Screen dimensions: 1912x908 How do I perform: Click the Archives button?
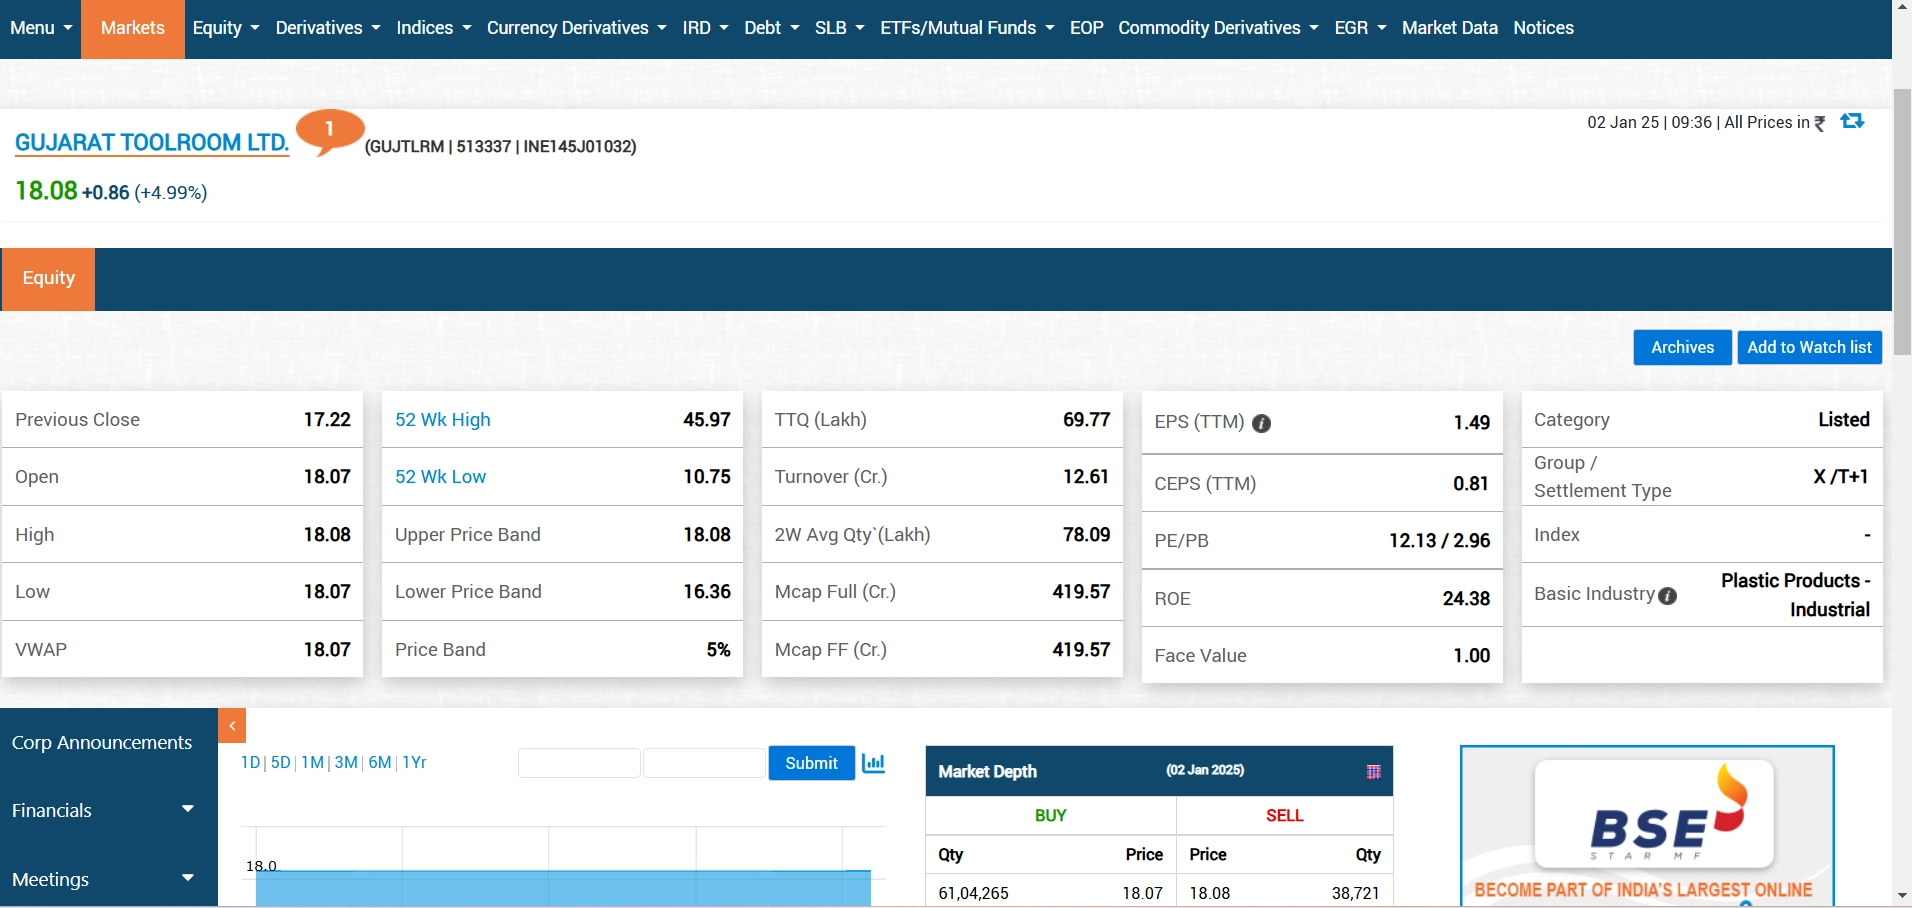pyautogui.click(x=1682, y=347)
